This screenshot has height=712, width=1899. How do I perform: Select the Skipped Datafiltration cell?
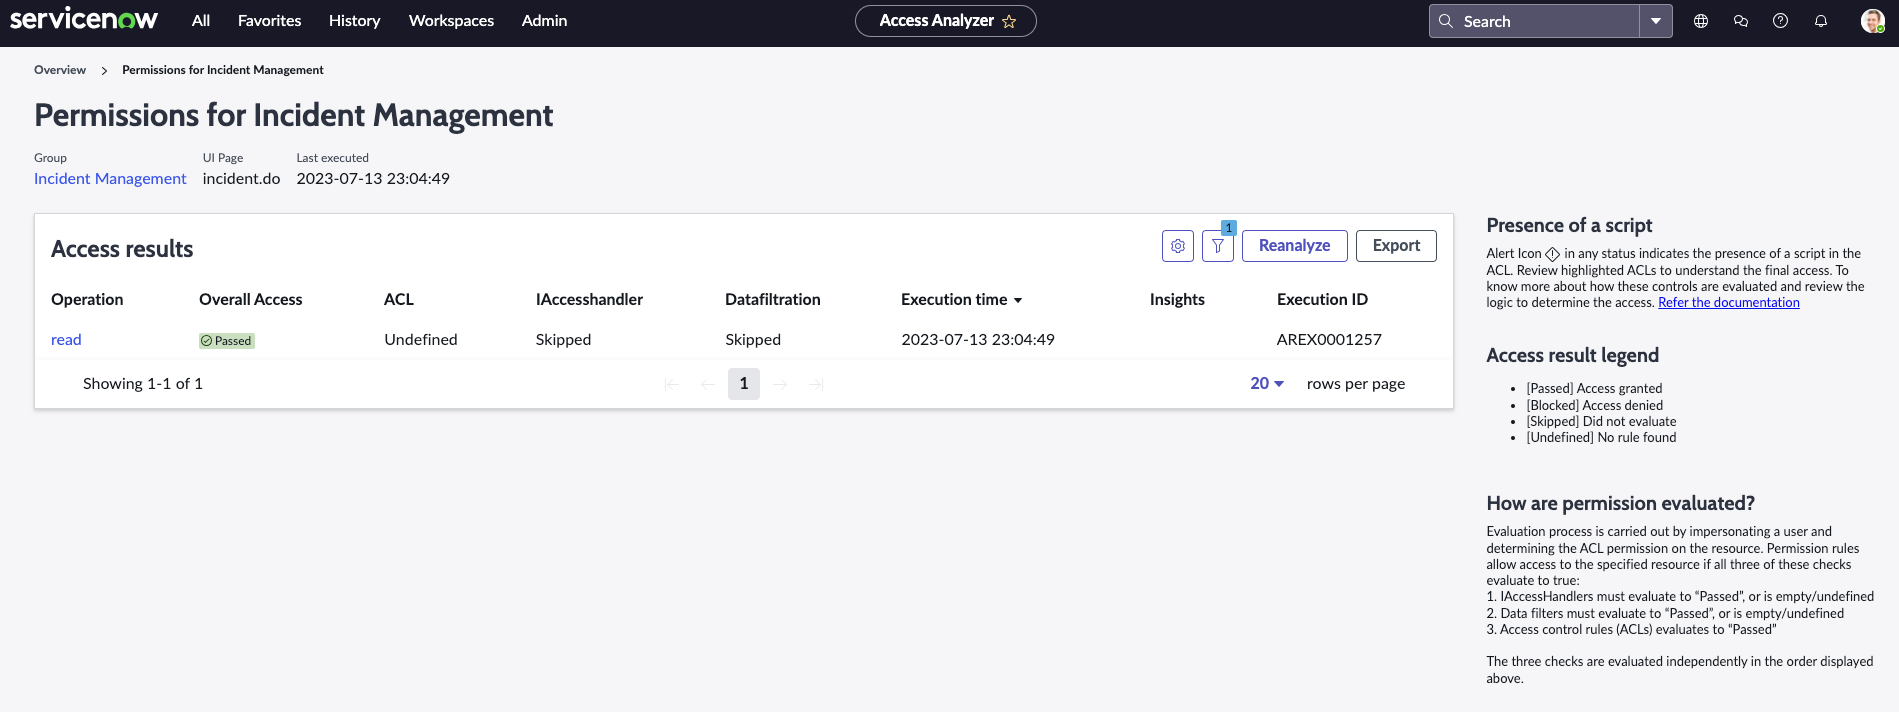click(753, 340)
